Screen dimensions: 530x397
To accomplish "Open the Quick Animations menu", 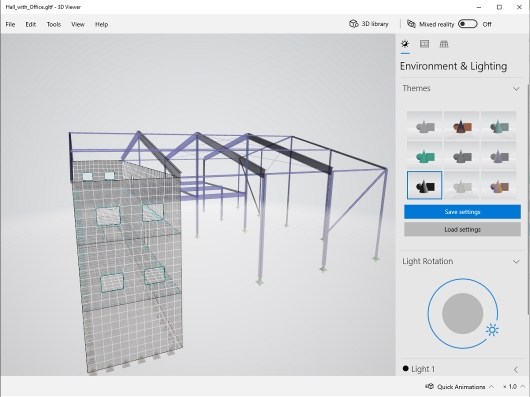I will (x=460, y=387).
